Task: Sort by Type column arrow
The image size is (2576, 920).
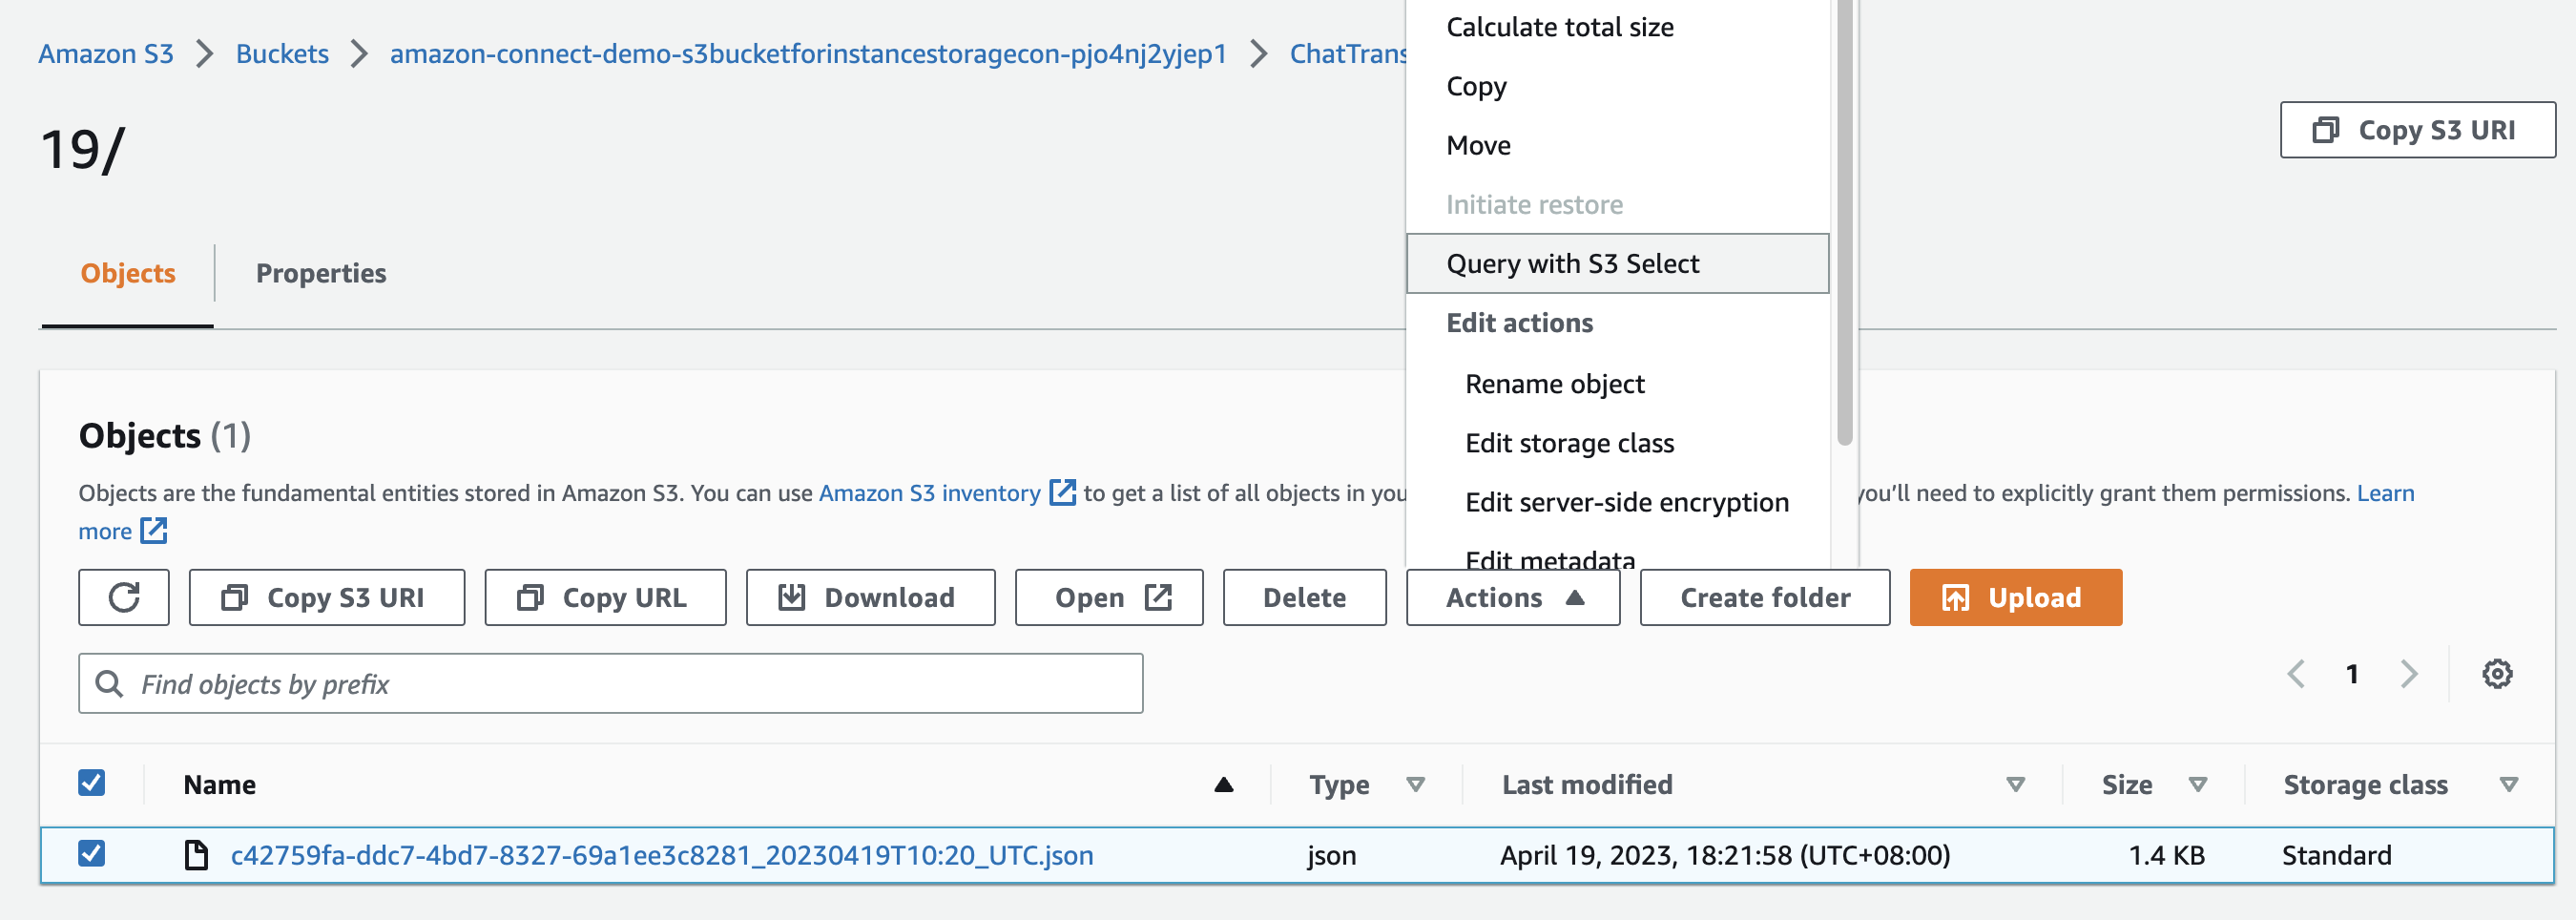Action: [1415, 785]
